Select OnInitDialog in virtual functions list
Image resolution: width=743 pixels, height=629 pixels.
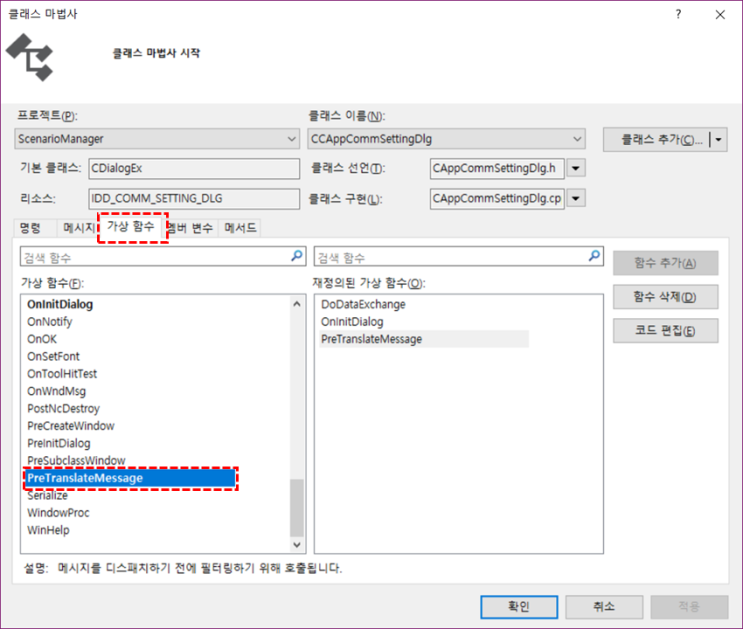pos(60,304)
